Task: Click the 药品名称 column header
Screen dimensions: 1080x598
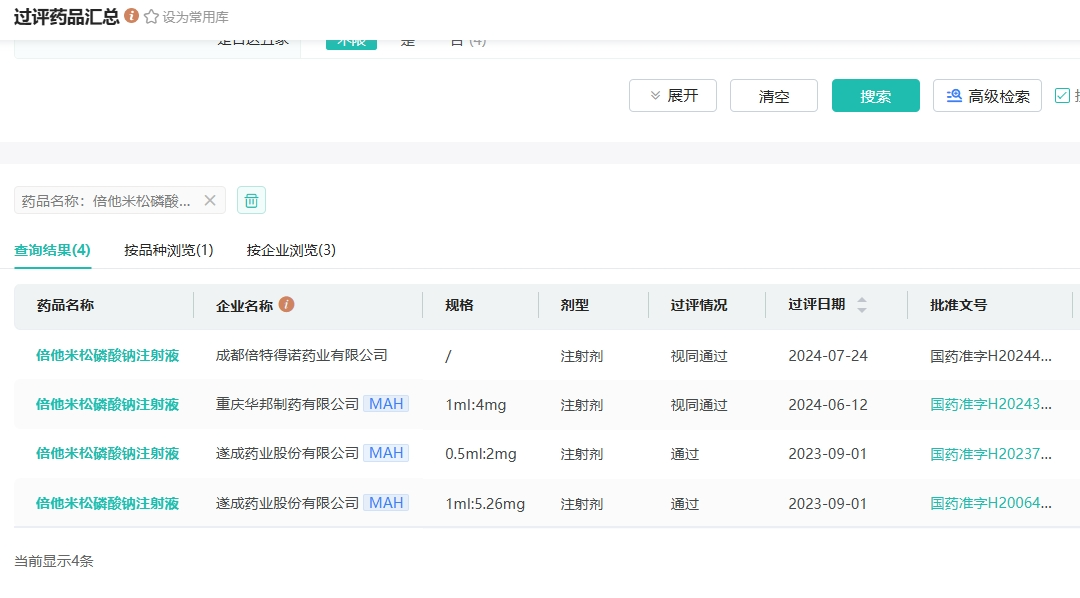Action: [x=66, y=305]
